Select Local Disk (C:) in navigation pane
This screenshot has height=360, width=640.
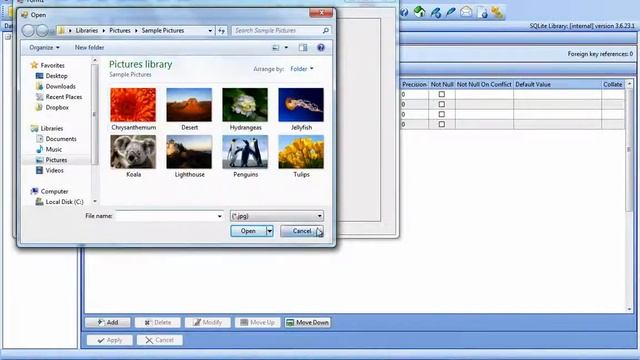[59, 202]
